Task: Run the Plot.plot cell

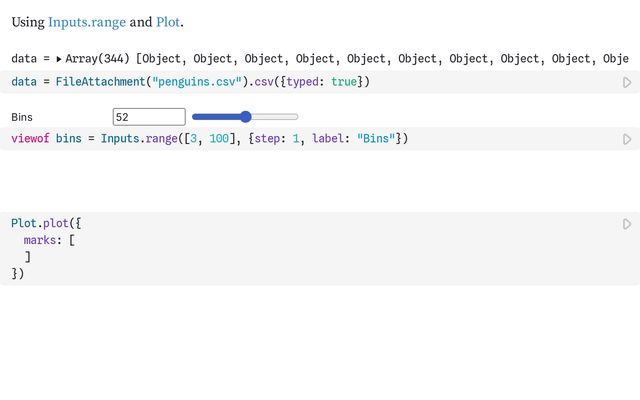Action: coord(627,224)
